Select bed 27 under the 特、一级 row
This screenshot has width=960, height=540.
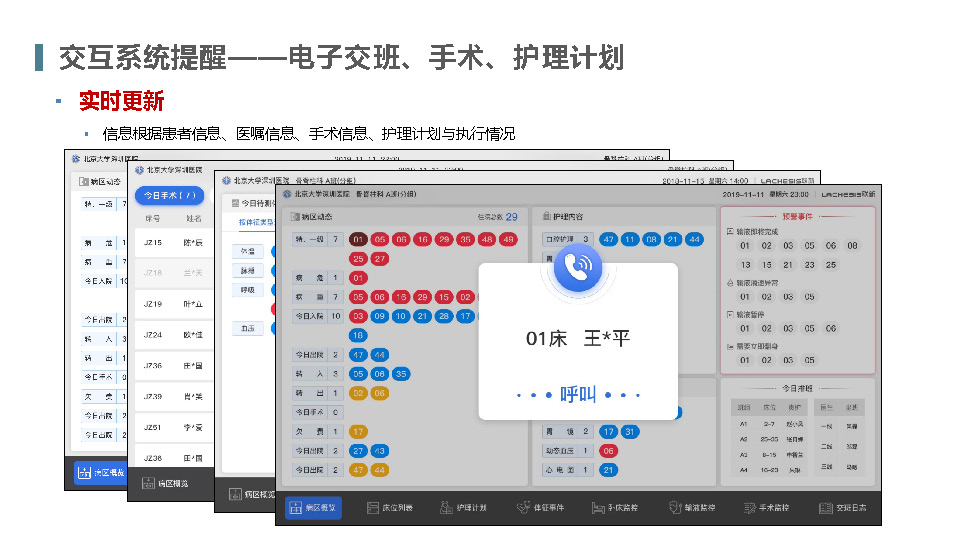pyautogui.click(x=380, y=258)
